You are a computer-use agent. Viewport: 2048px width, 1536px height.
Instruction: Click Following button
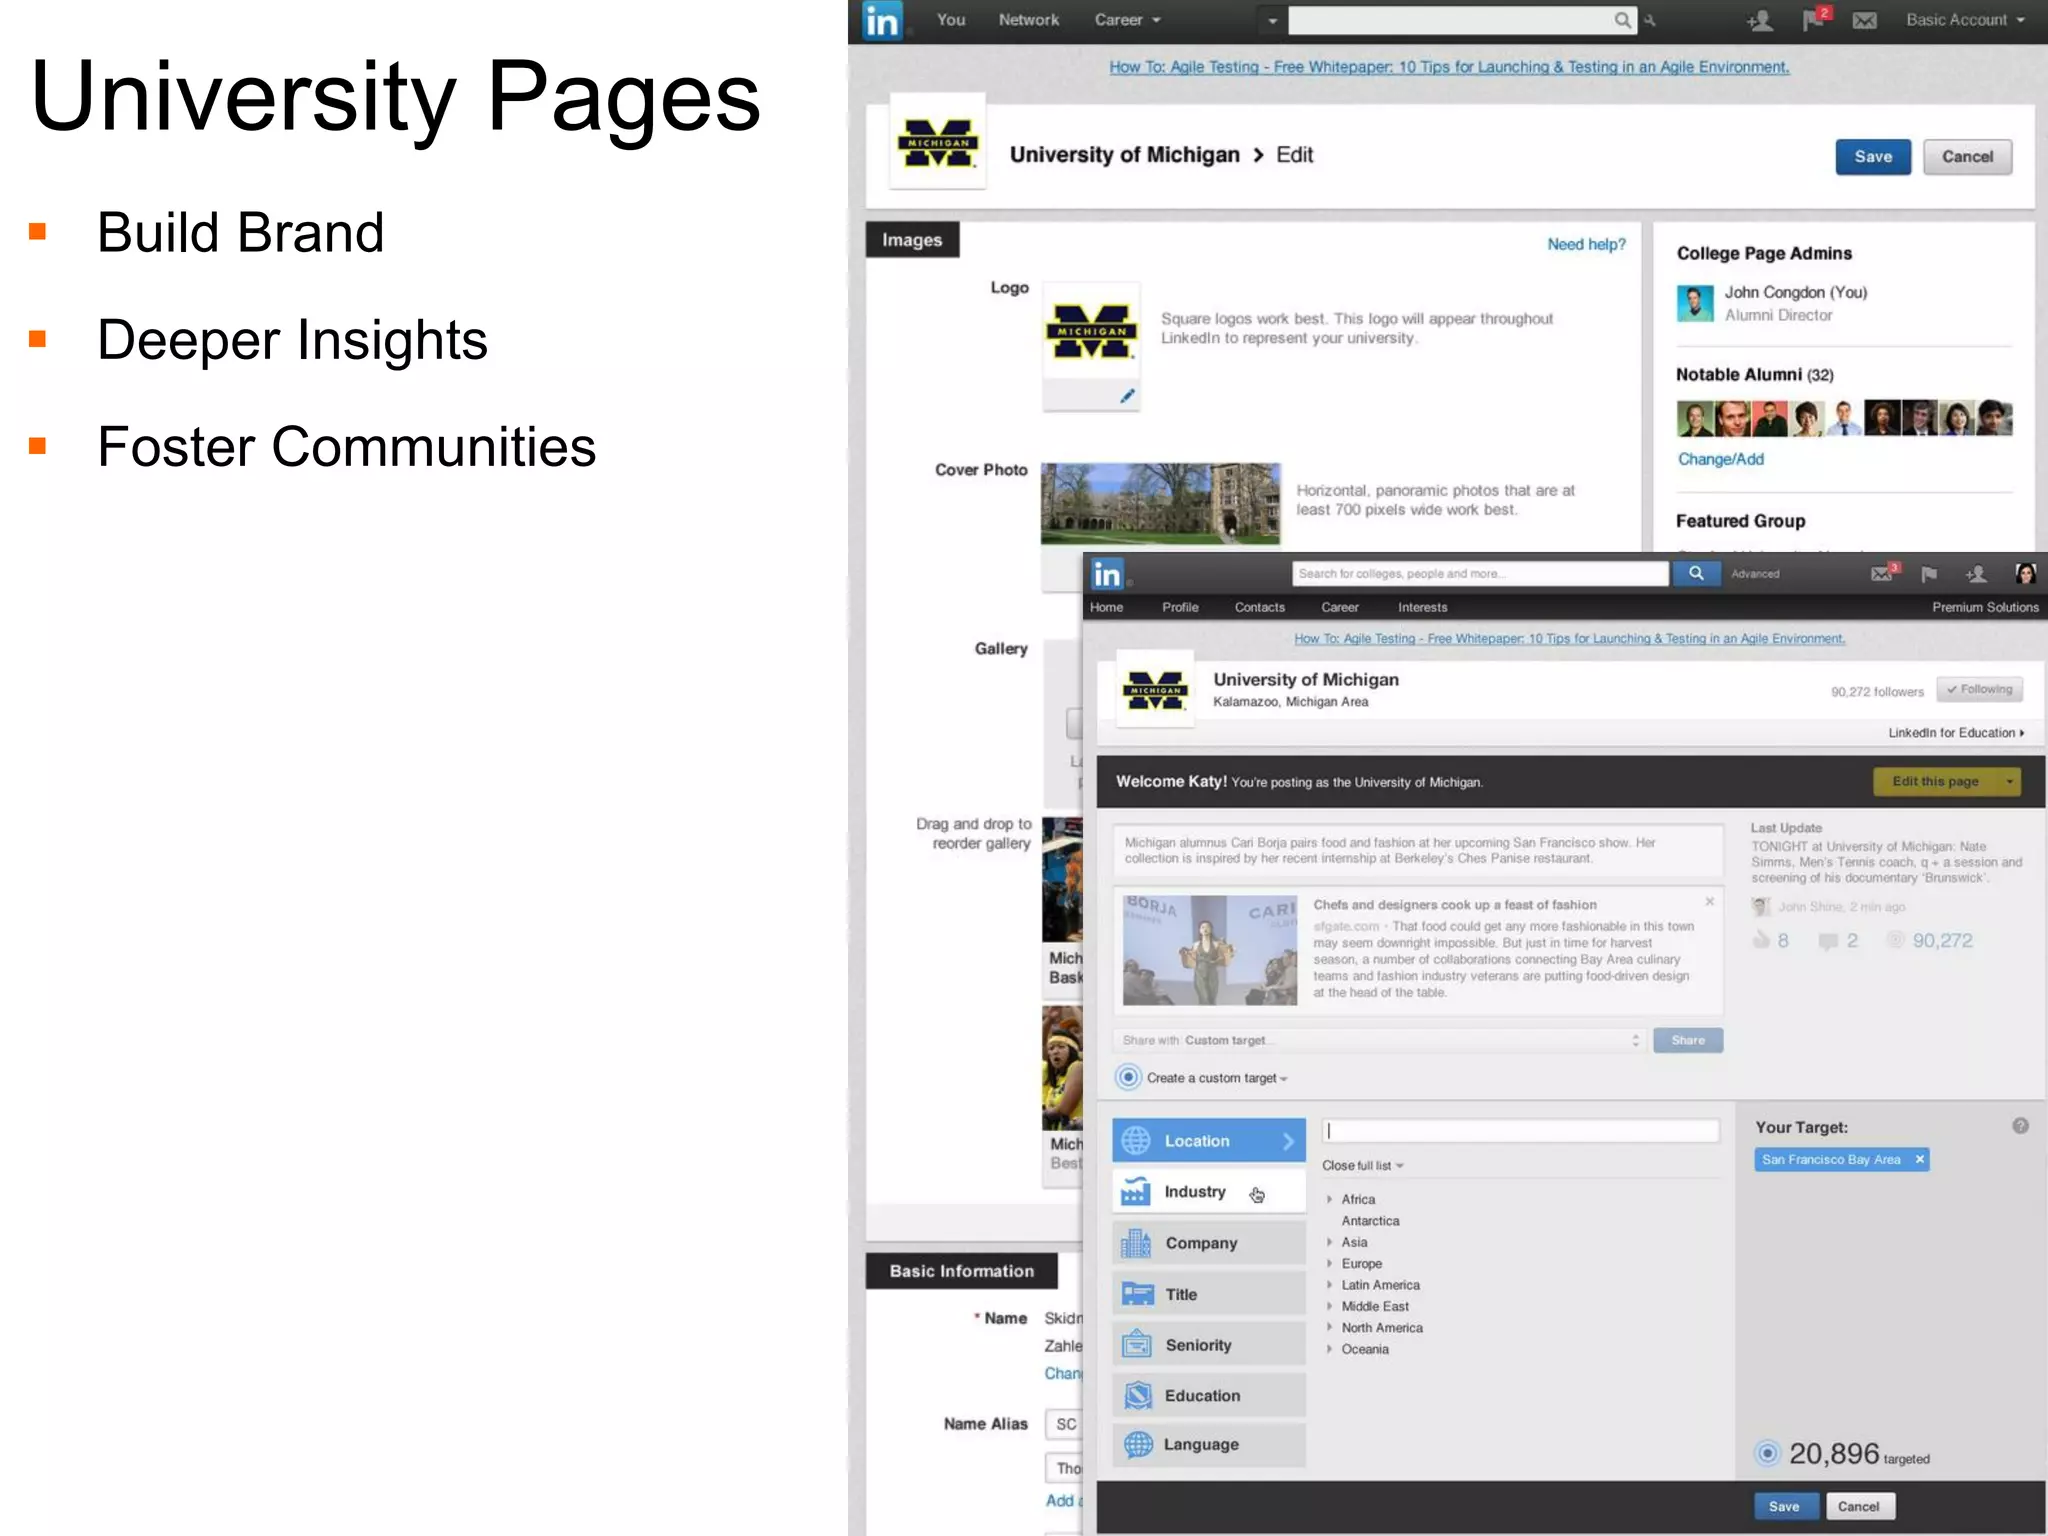[1979, 689]
